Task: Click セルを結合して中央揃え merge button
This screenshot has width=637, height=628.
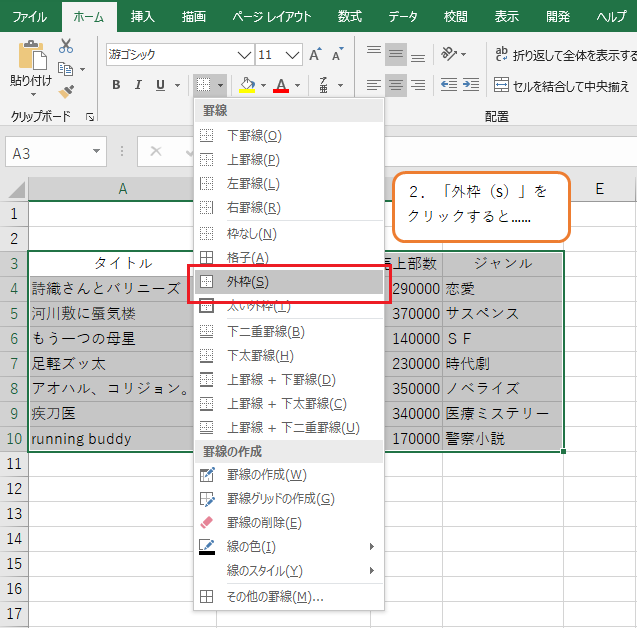Action: point(561,85)
